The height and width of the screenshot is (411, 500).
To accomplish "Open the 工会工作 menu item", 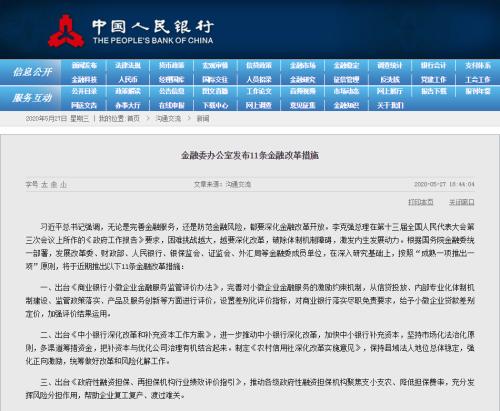I will pyautogui.click(x=478, y=79).
